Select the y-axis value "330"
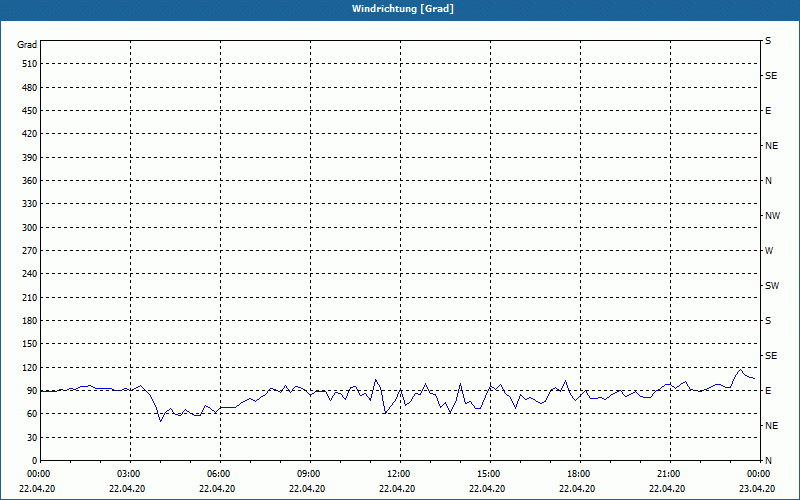This screenshot has width=800, height=500. coord(30,204)
